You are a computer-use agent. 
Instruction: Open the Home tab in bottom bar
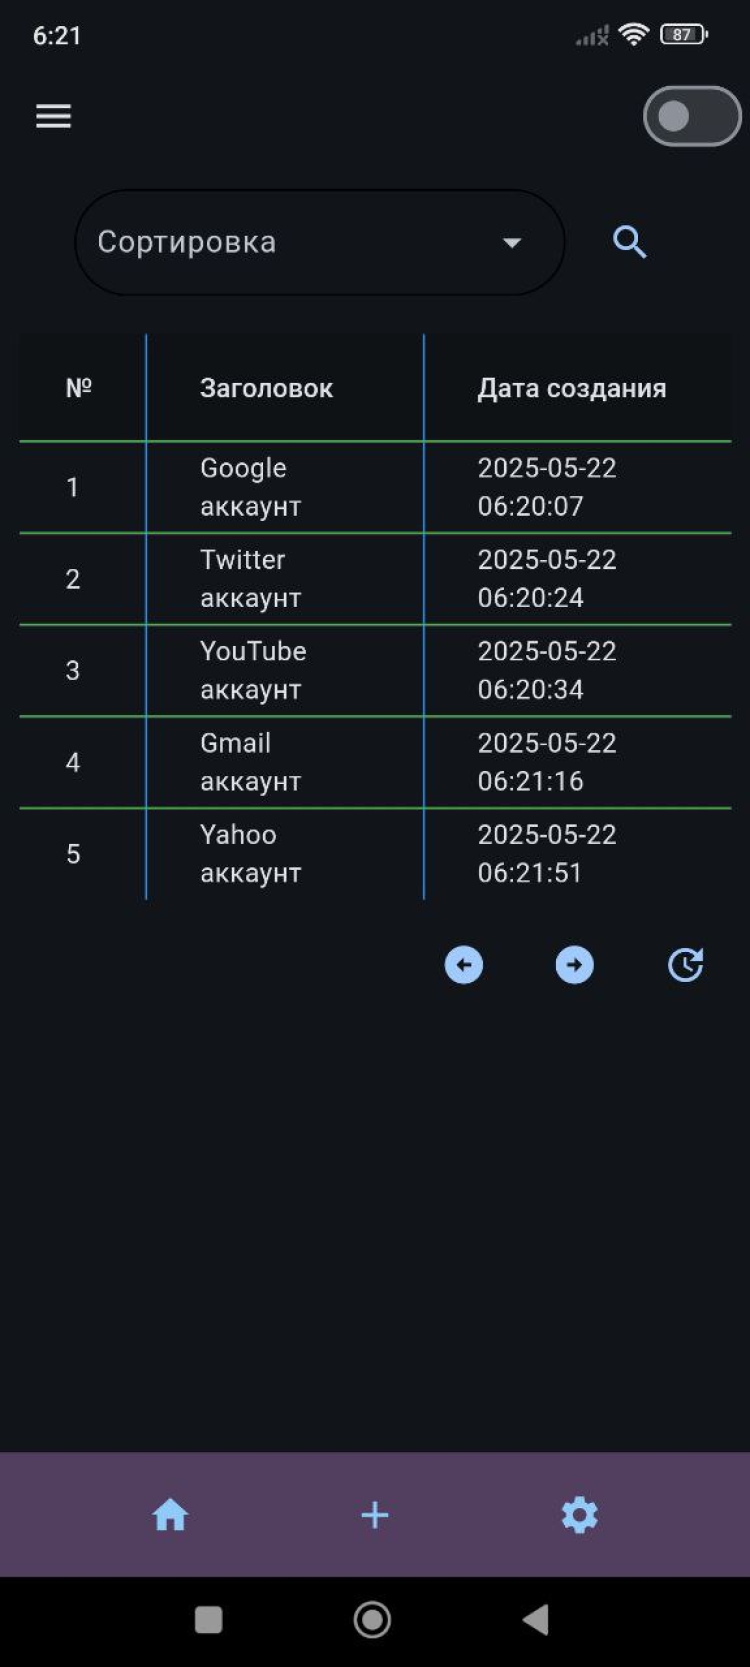point(170,1515)
